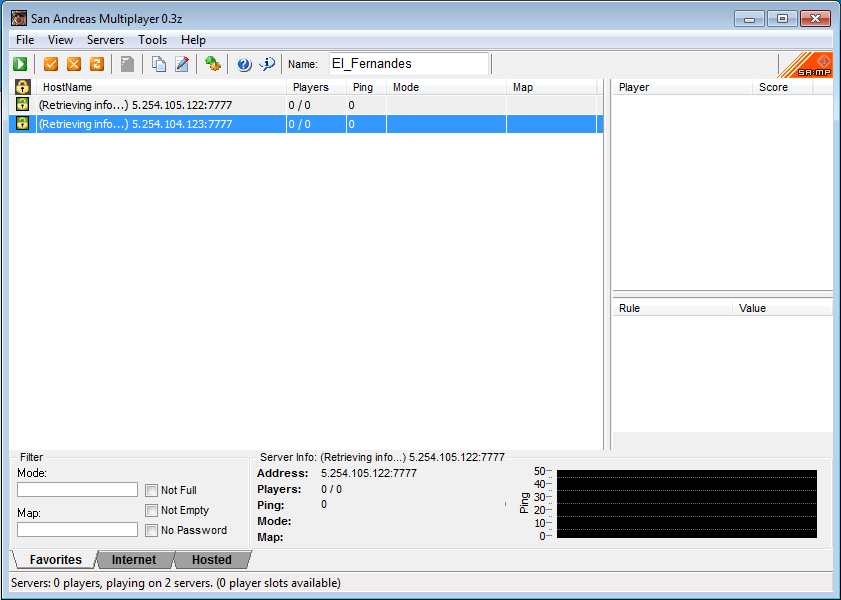This screenshot has height=600, width=841.
Task: Click the Copy Server Info icon
Action: pyautogui.click(x=159, y=64)
